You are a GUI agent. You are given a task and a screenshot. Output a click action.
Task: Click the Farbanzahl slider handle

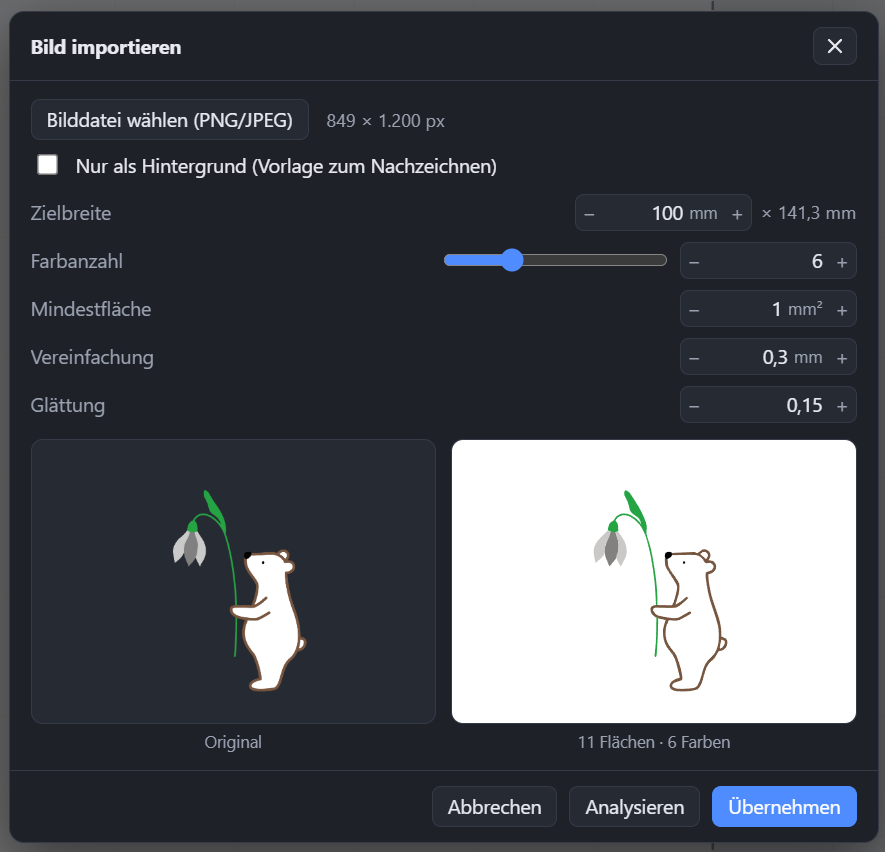[512, 260]
